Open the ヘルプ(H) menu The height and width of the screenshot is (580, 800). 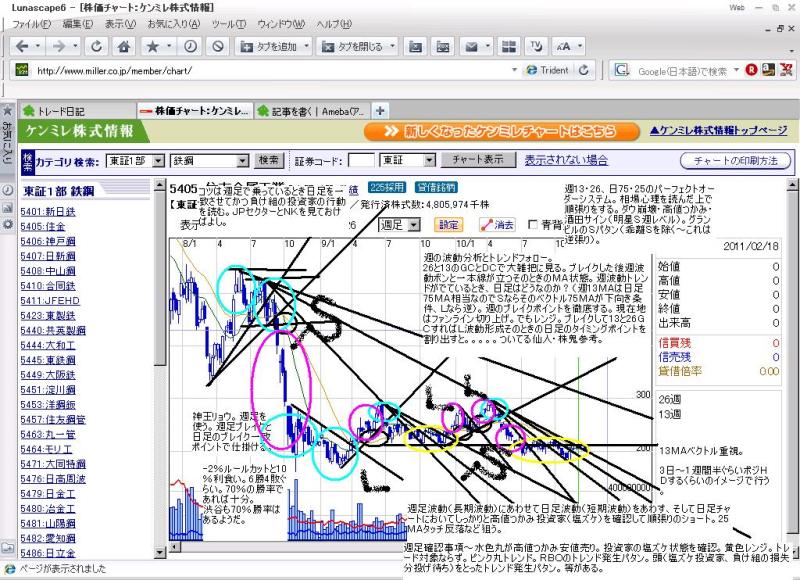tap(334, 24)
